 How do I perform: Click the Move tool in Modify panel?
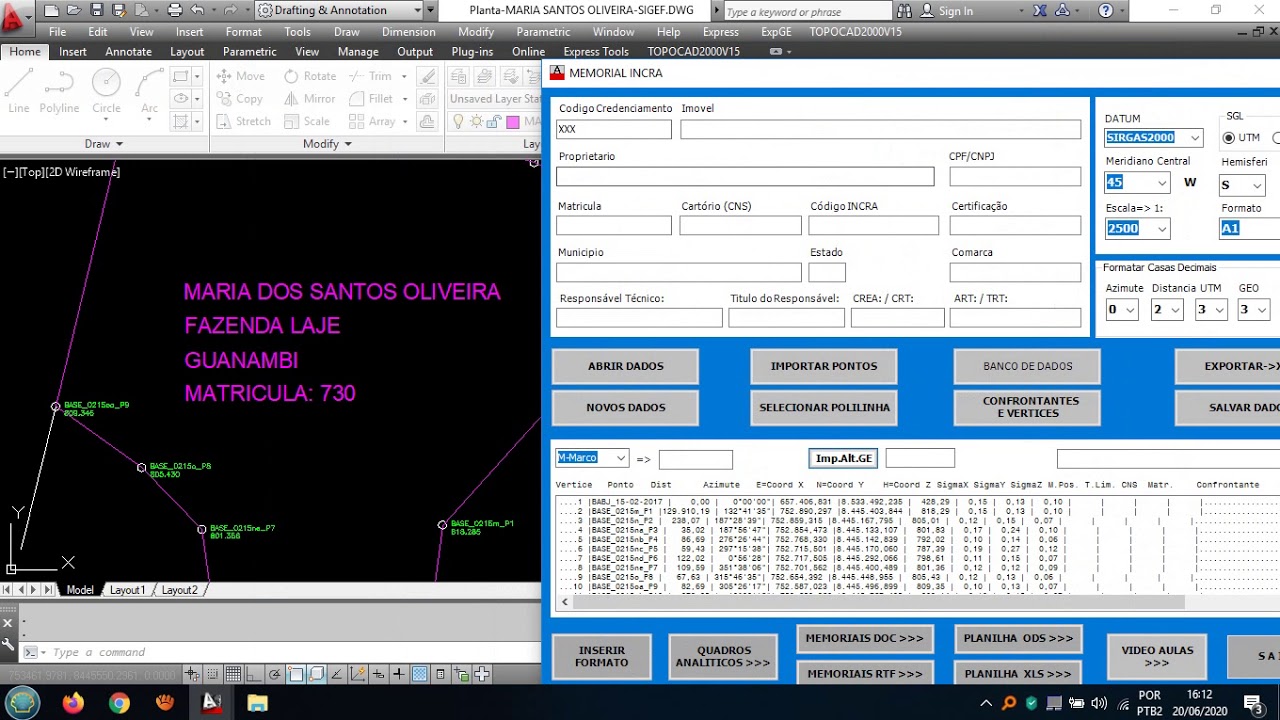[x=240, y=76]
